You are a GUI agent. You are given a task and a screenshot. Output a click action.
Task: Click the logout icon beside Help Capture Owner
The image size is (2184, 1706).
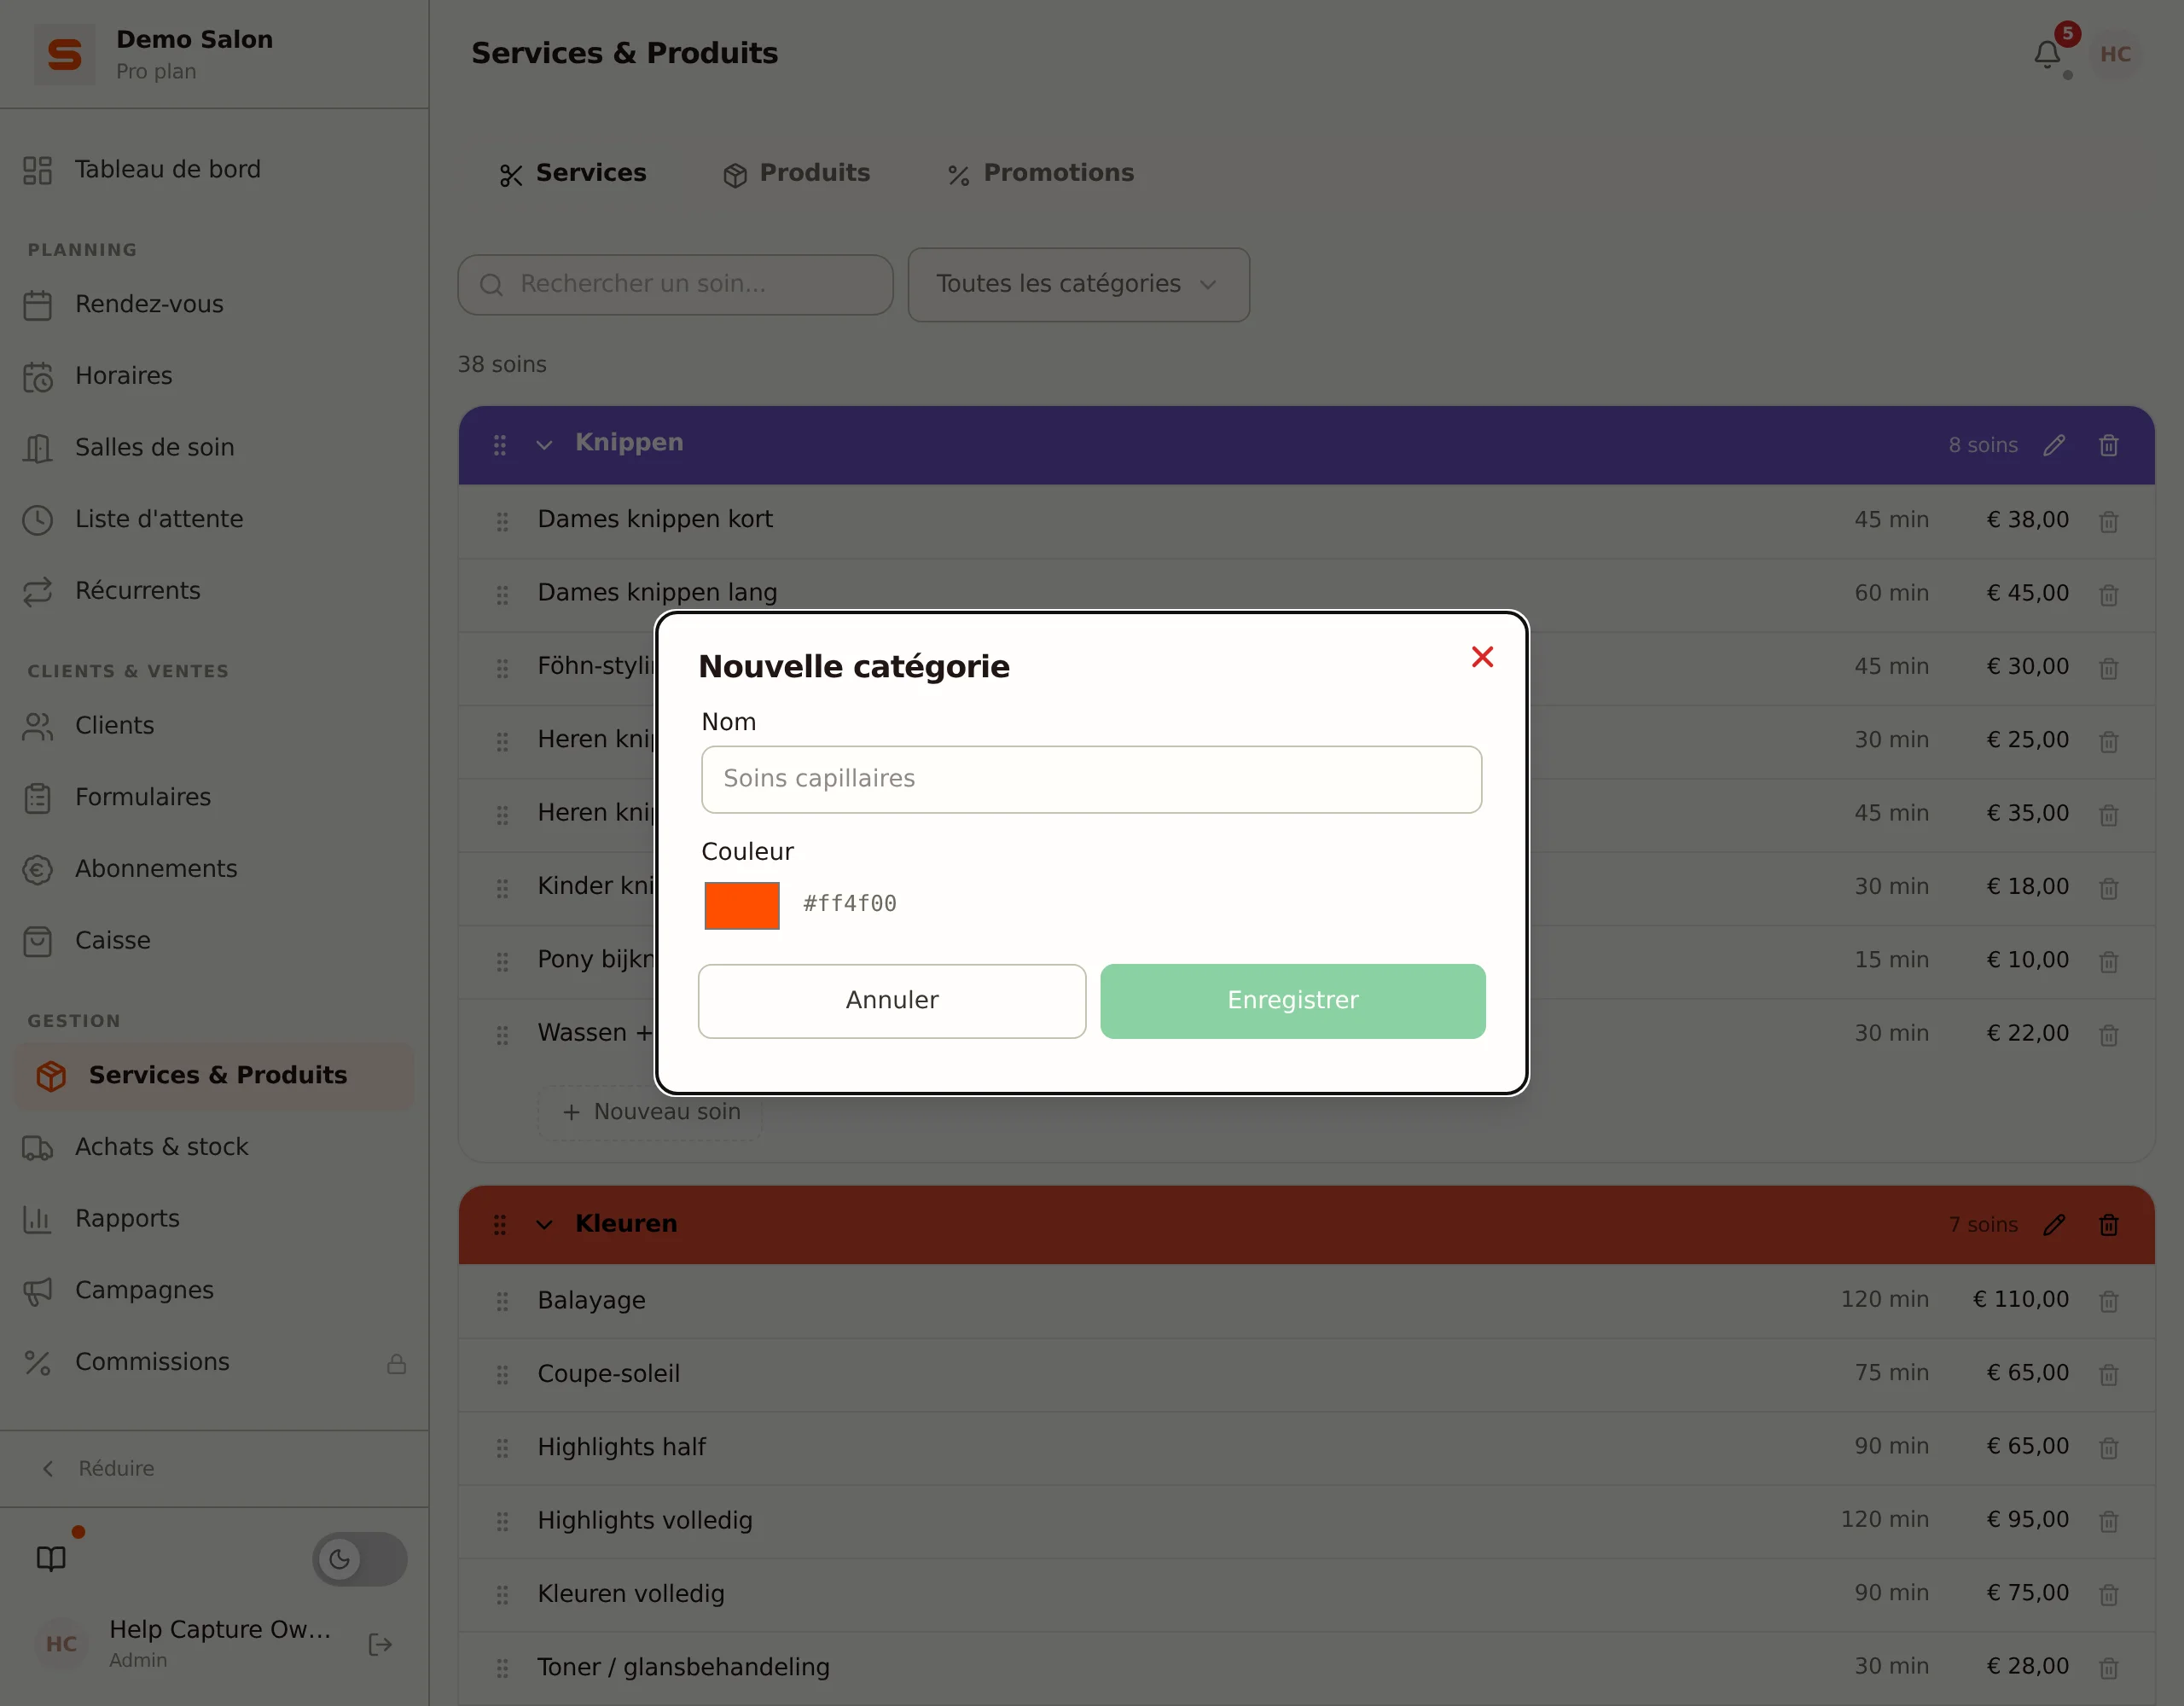point(380,1644)
